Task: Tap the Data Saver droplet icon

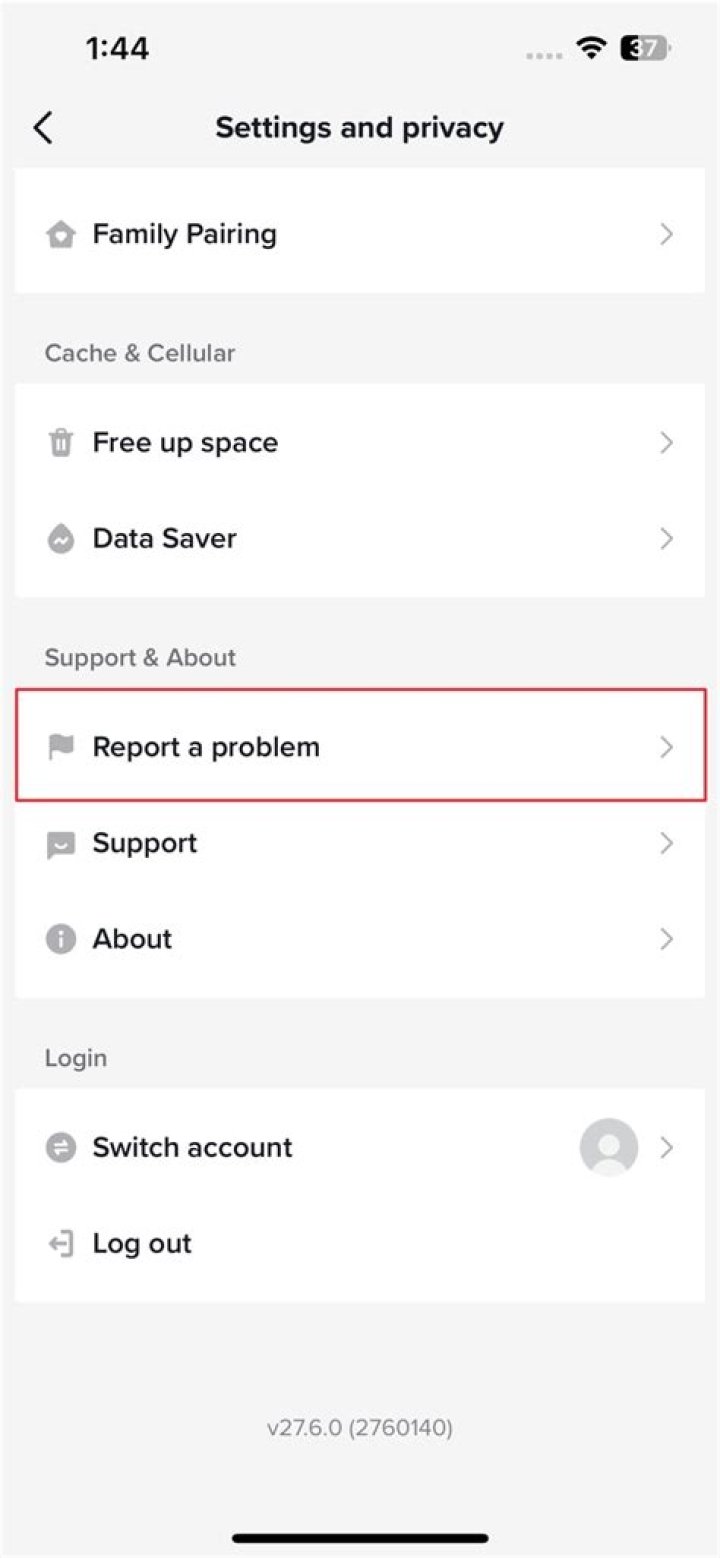Action: coord(62,538)
